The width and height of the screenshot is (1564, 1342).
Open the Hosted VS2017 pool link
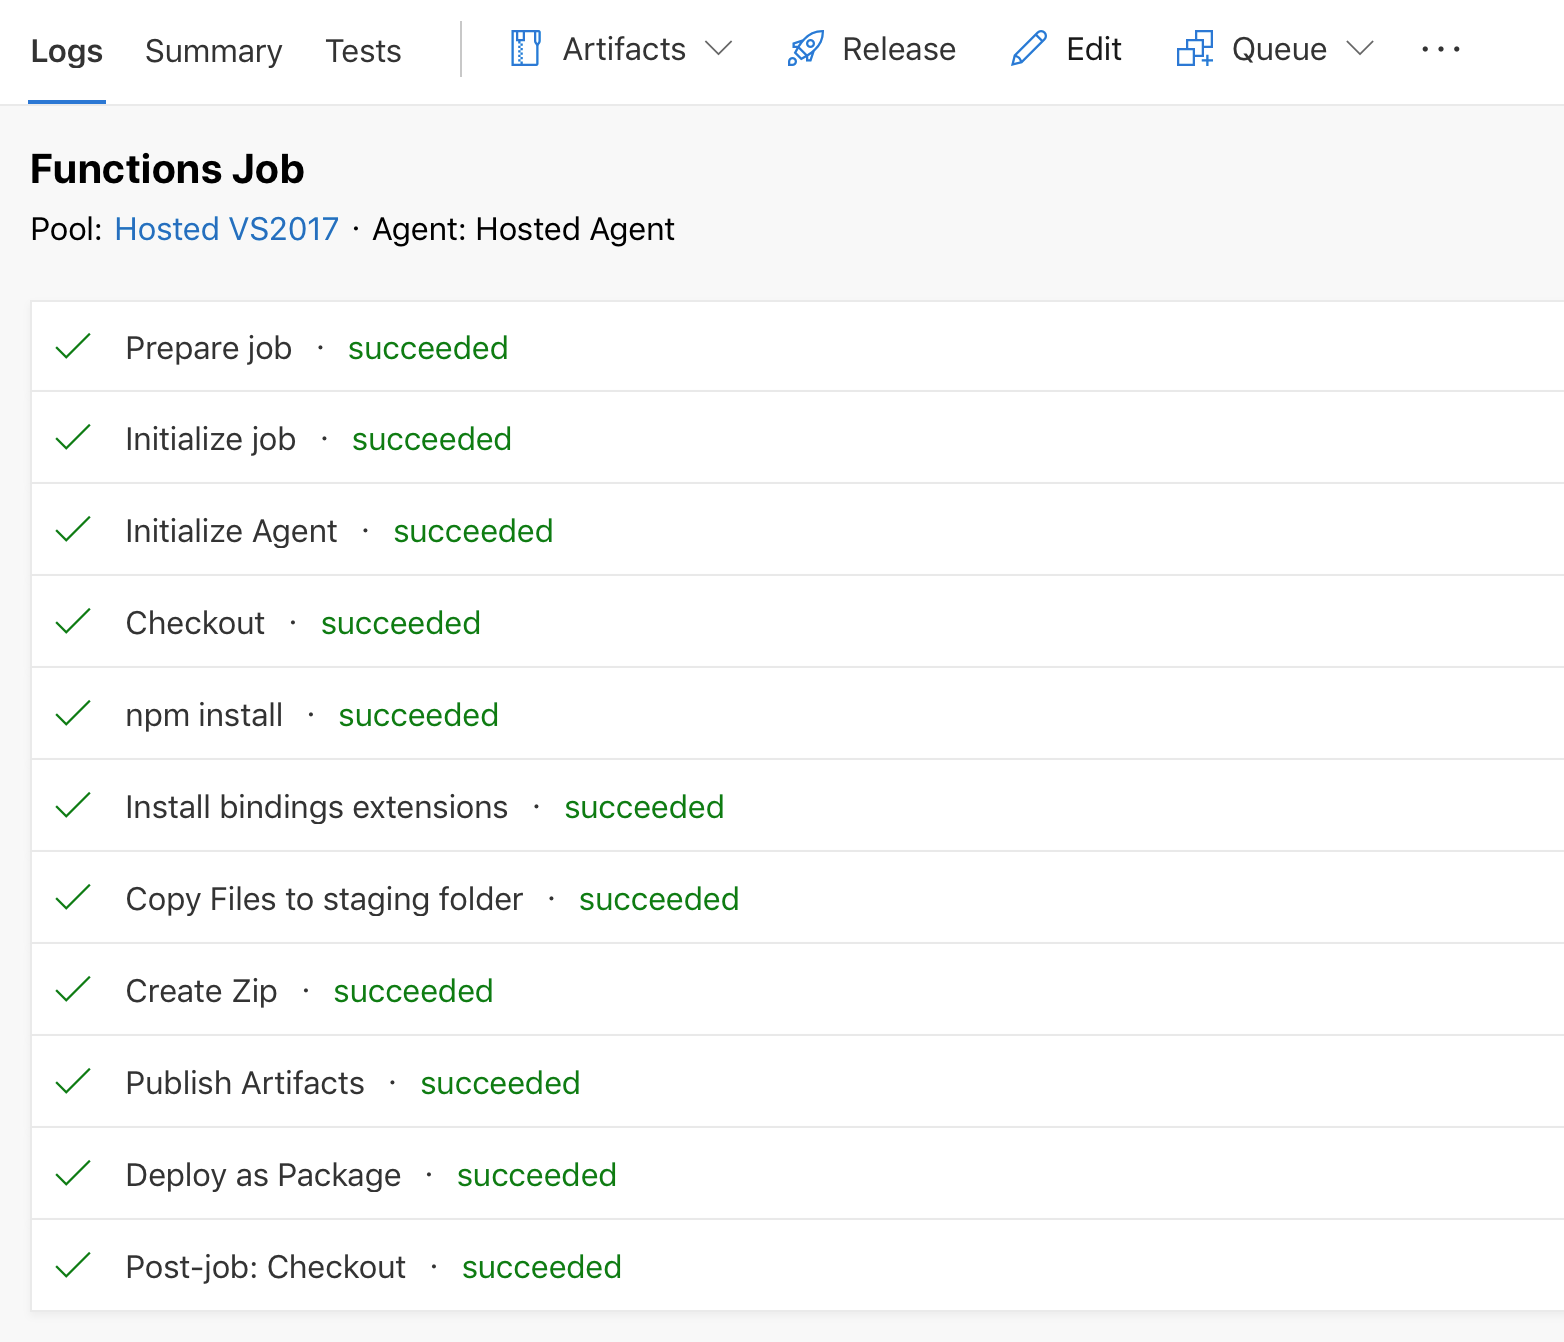(226, 229)
